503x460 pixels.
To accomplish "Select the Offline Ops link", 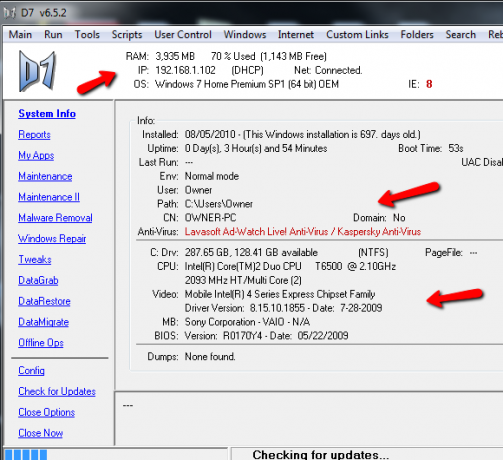I will click(41, 343).
